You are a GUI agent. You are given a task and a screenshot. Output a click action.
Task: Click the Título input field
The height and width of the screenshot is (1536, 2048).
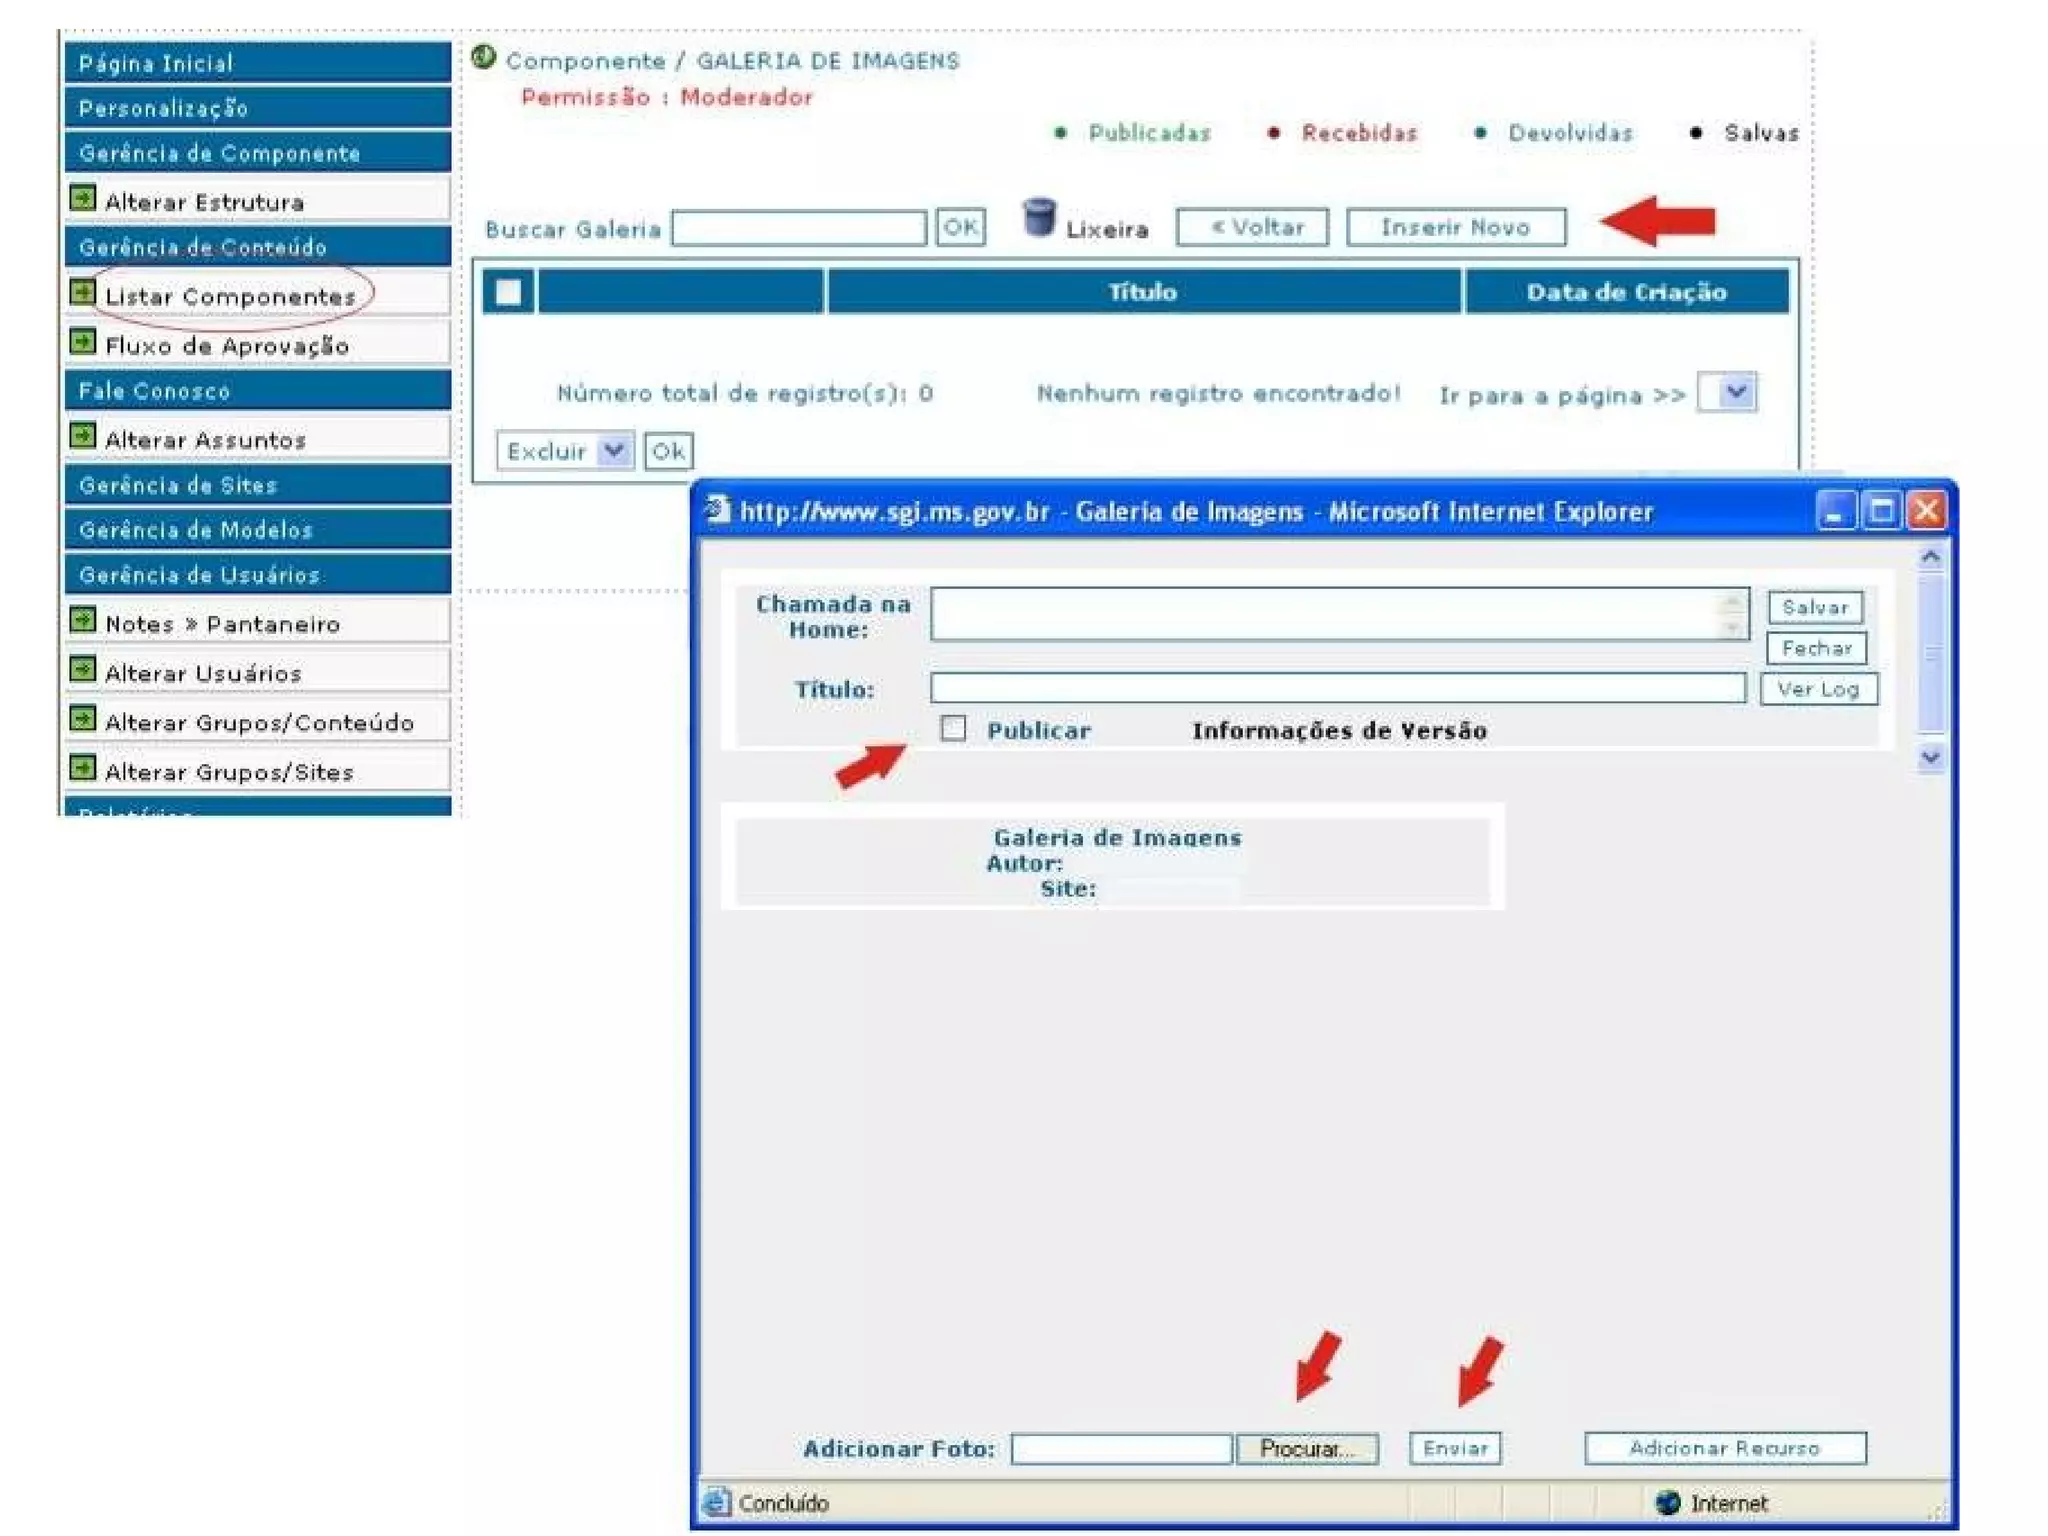pyautogui.click(x=1337, y=688)
